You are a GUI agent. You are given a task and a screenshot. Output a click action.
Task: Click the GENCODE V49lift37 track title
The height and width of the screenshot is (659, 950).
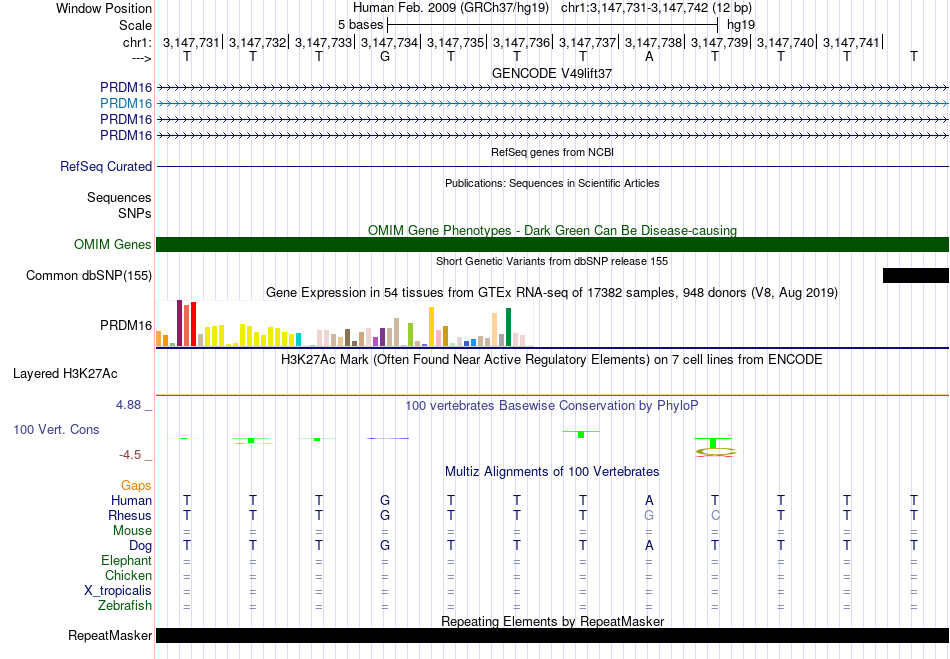pos(552,73)
